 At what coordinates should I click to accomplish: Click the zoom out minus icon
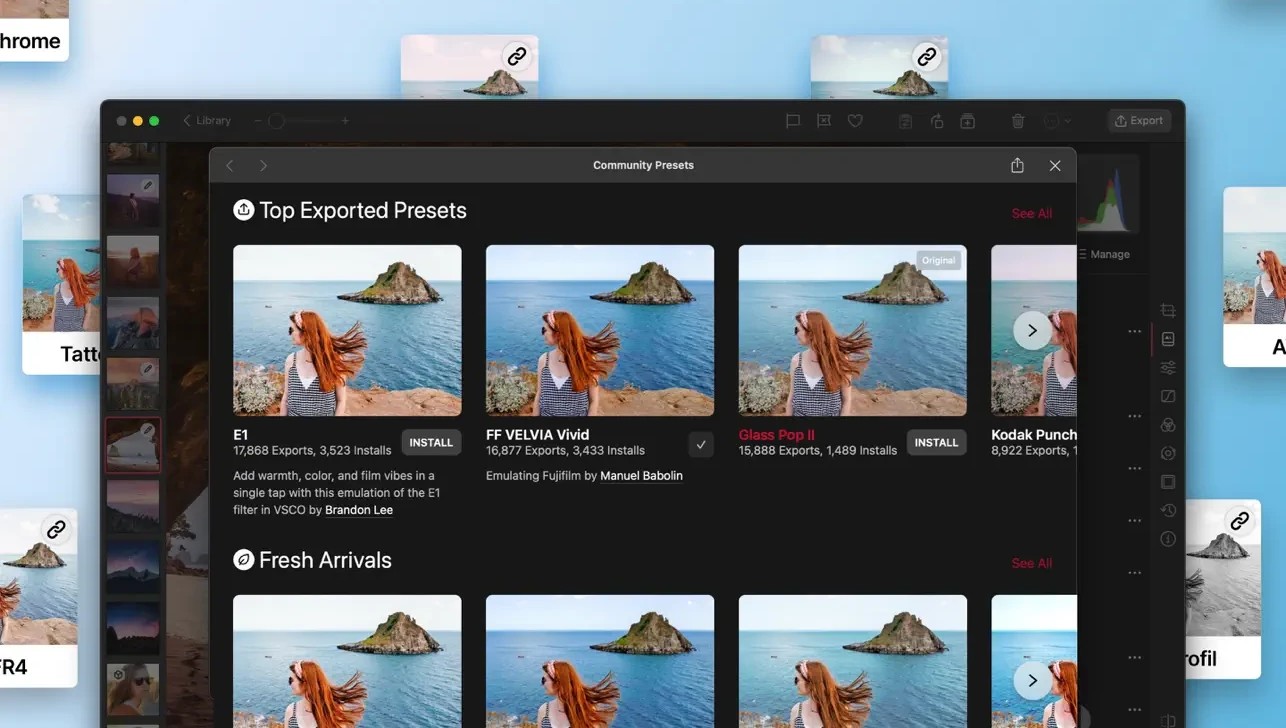point(257,121)
